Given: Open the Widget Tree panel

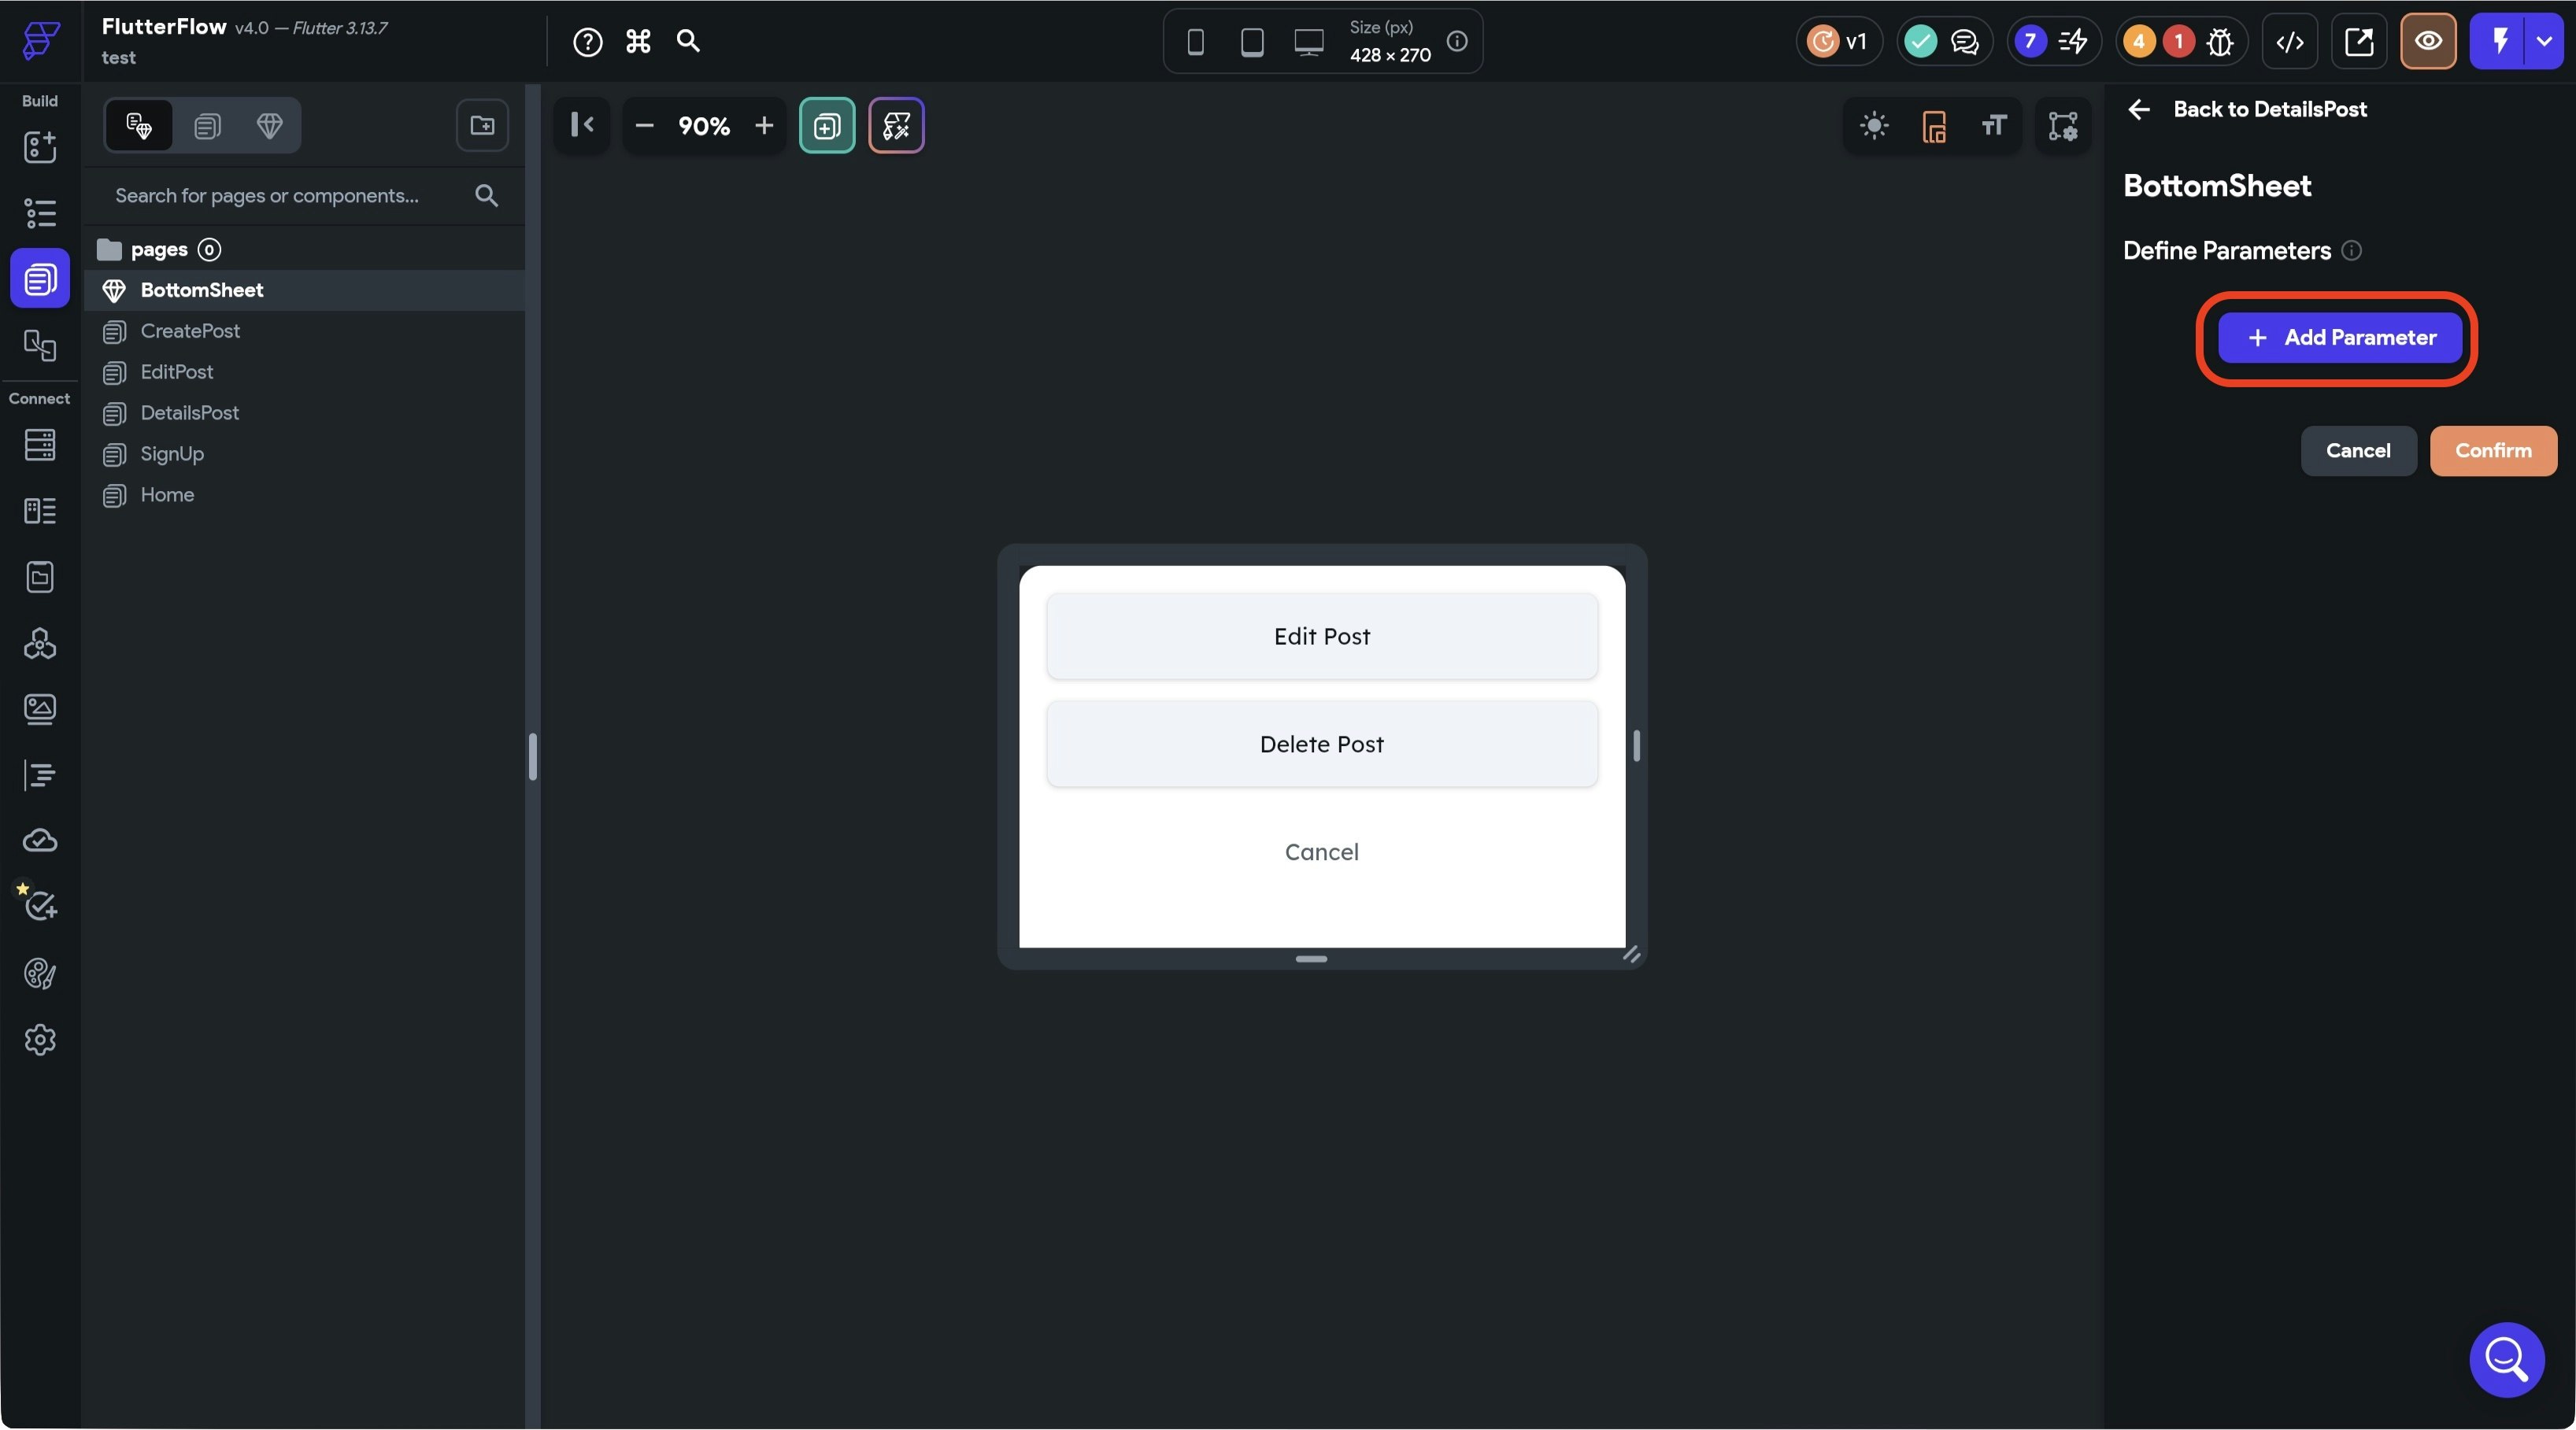Looking at the screenshot, I should (x=40, y=213).
